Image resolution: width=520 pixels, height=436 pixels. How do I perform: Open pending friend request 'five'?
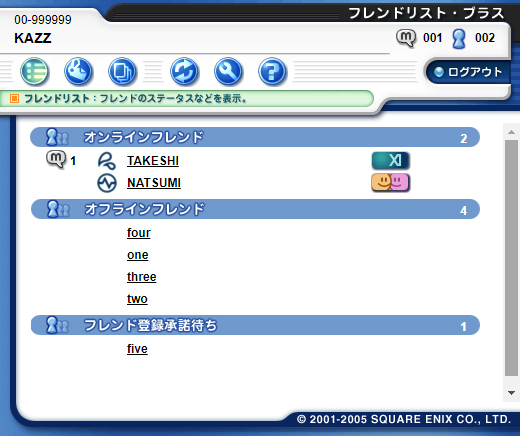pos(137,349)
